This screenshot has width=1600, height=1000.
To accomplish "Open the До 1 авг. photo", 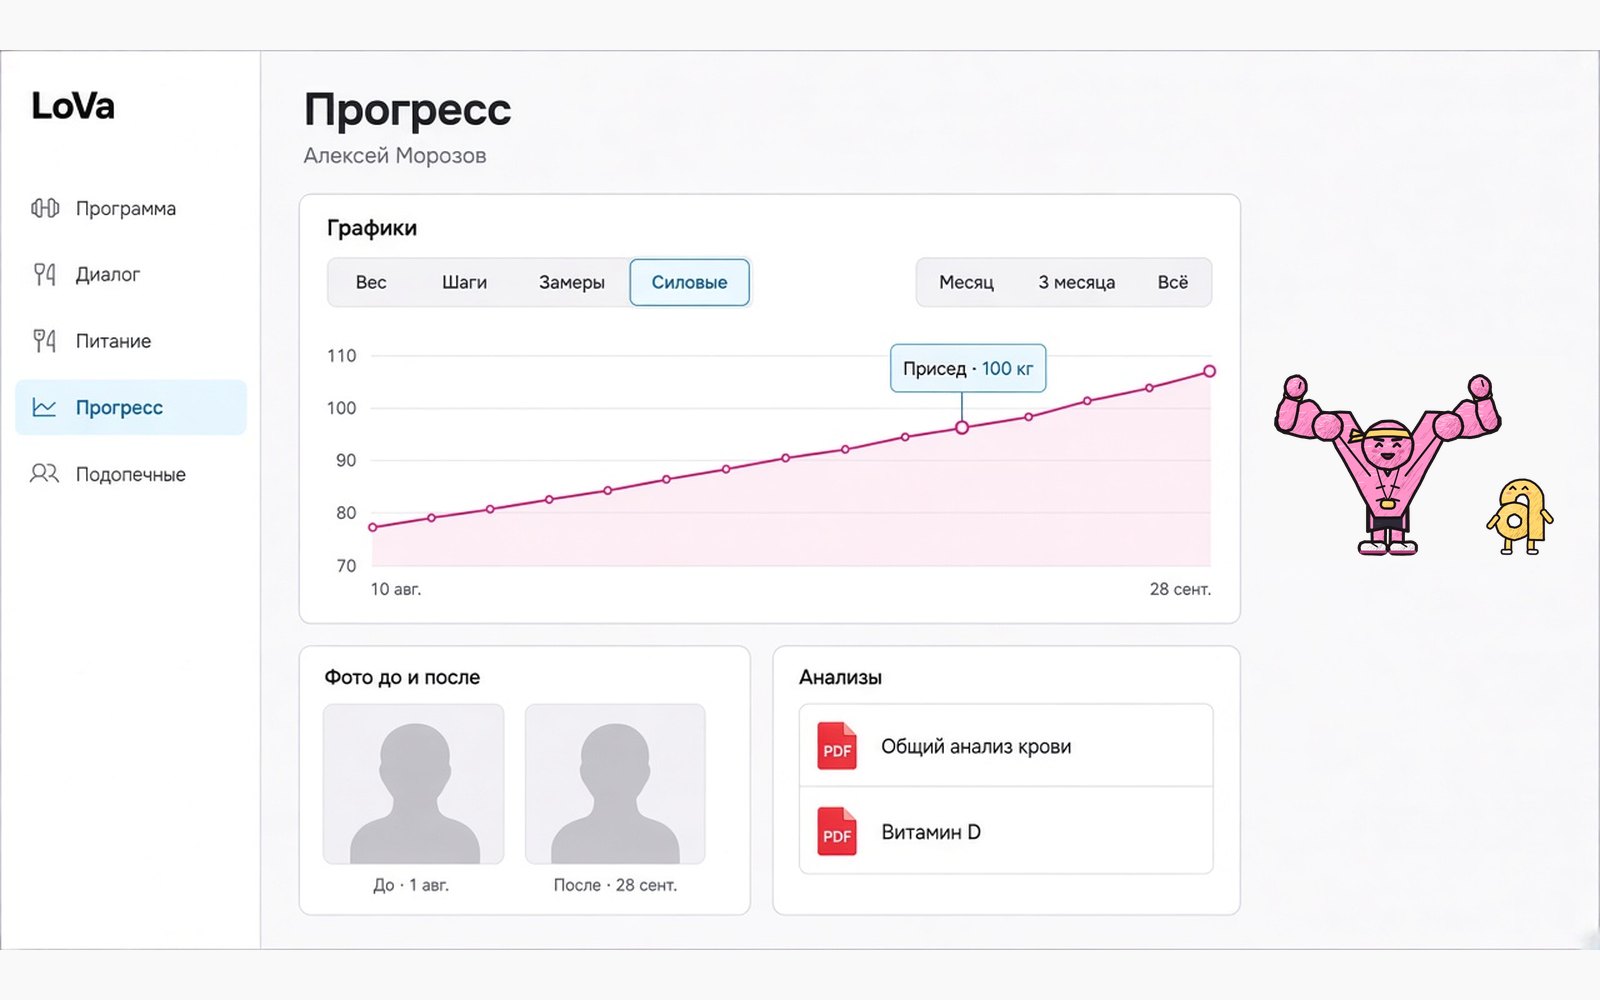I will (x=413, y=784).
